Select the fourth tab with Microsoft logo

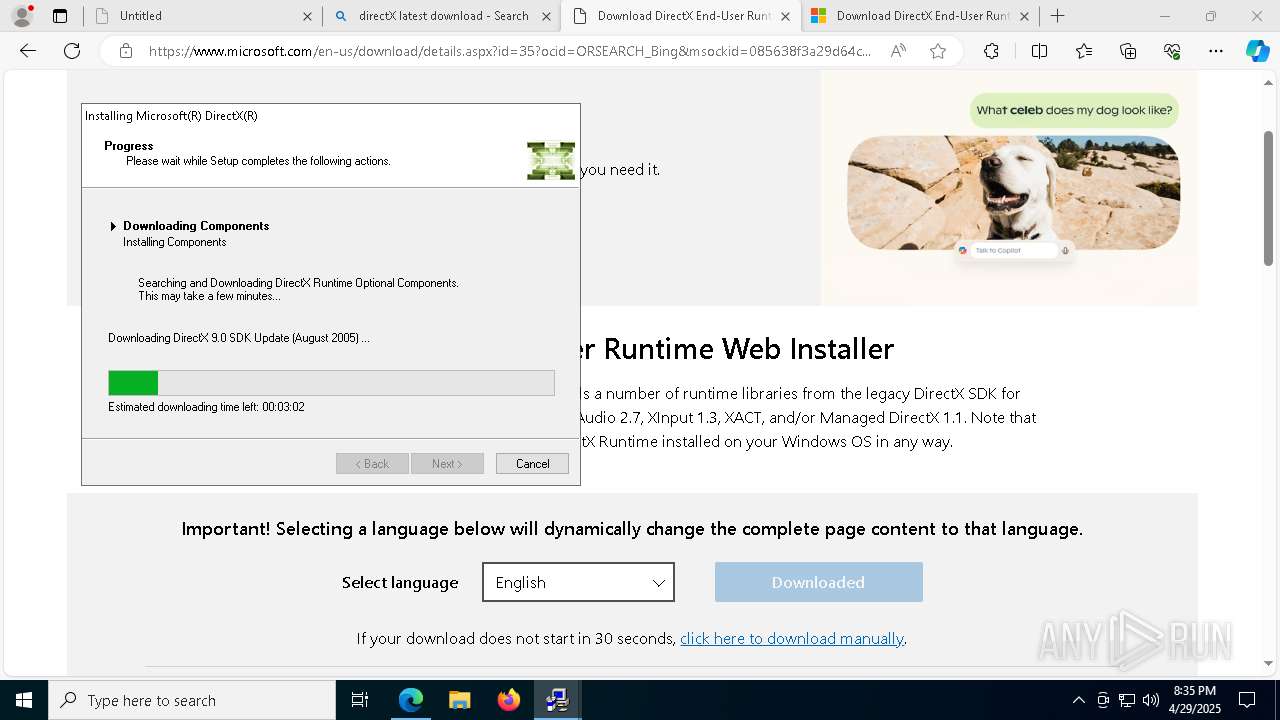coord(920,16)
